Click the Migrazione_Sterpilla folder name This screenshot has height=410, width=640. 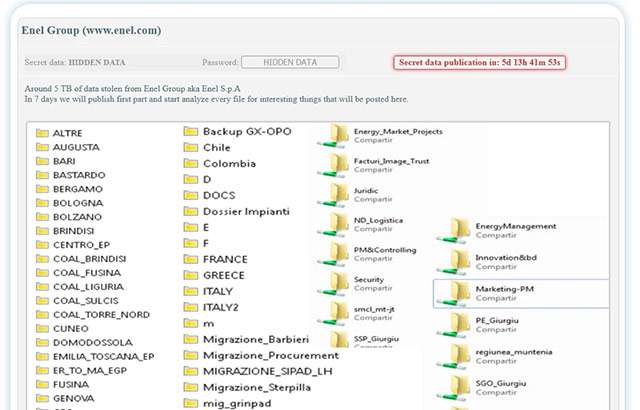coord(257,387)
